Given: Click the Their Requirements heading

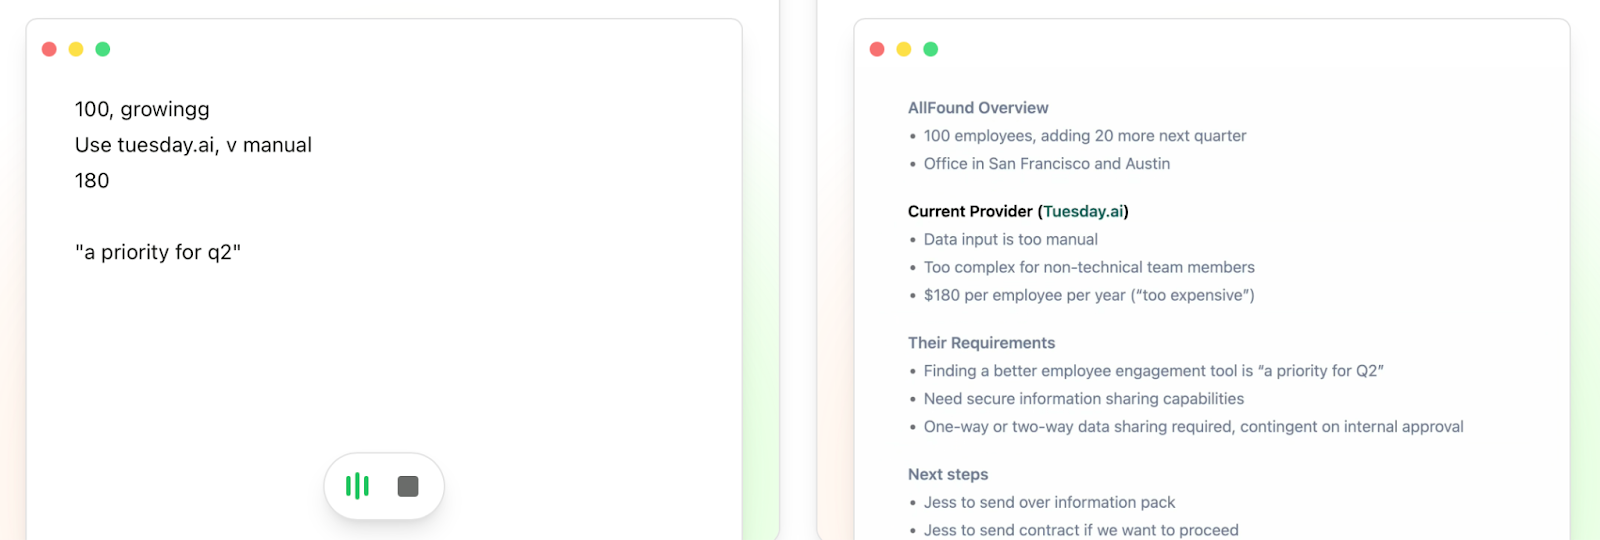Looking at the screenshot, I should point(981,343).
